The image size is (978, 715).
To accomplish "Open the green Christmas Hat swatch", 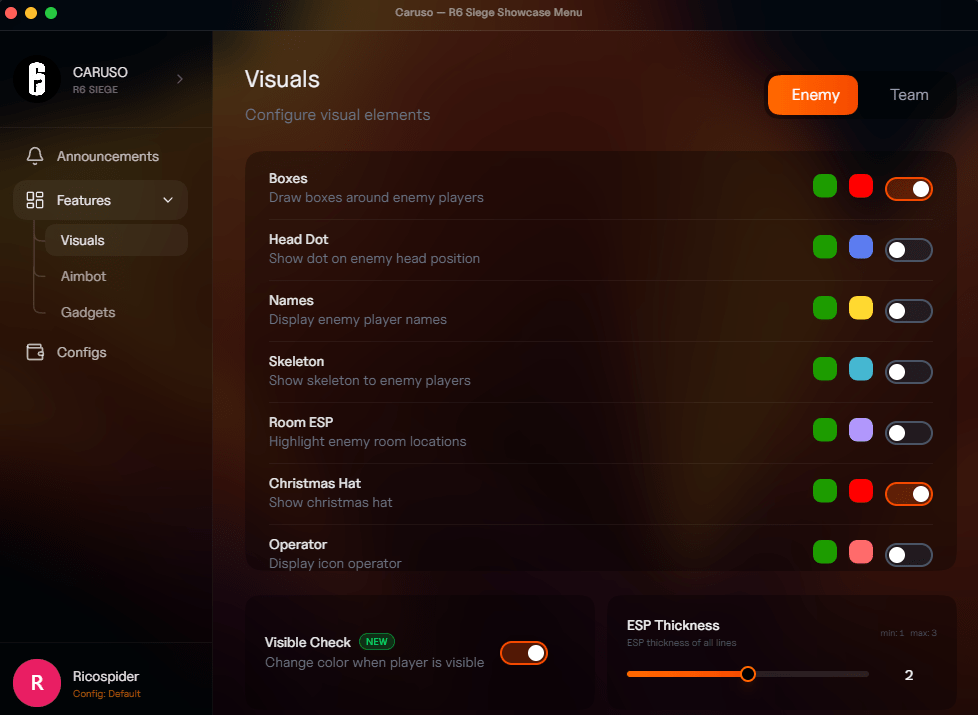I will [825, 491].
